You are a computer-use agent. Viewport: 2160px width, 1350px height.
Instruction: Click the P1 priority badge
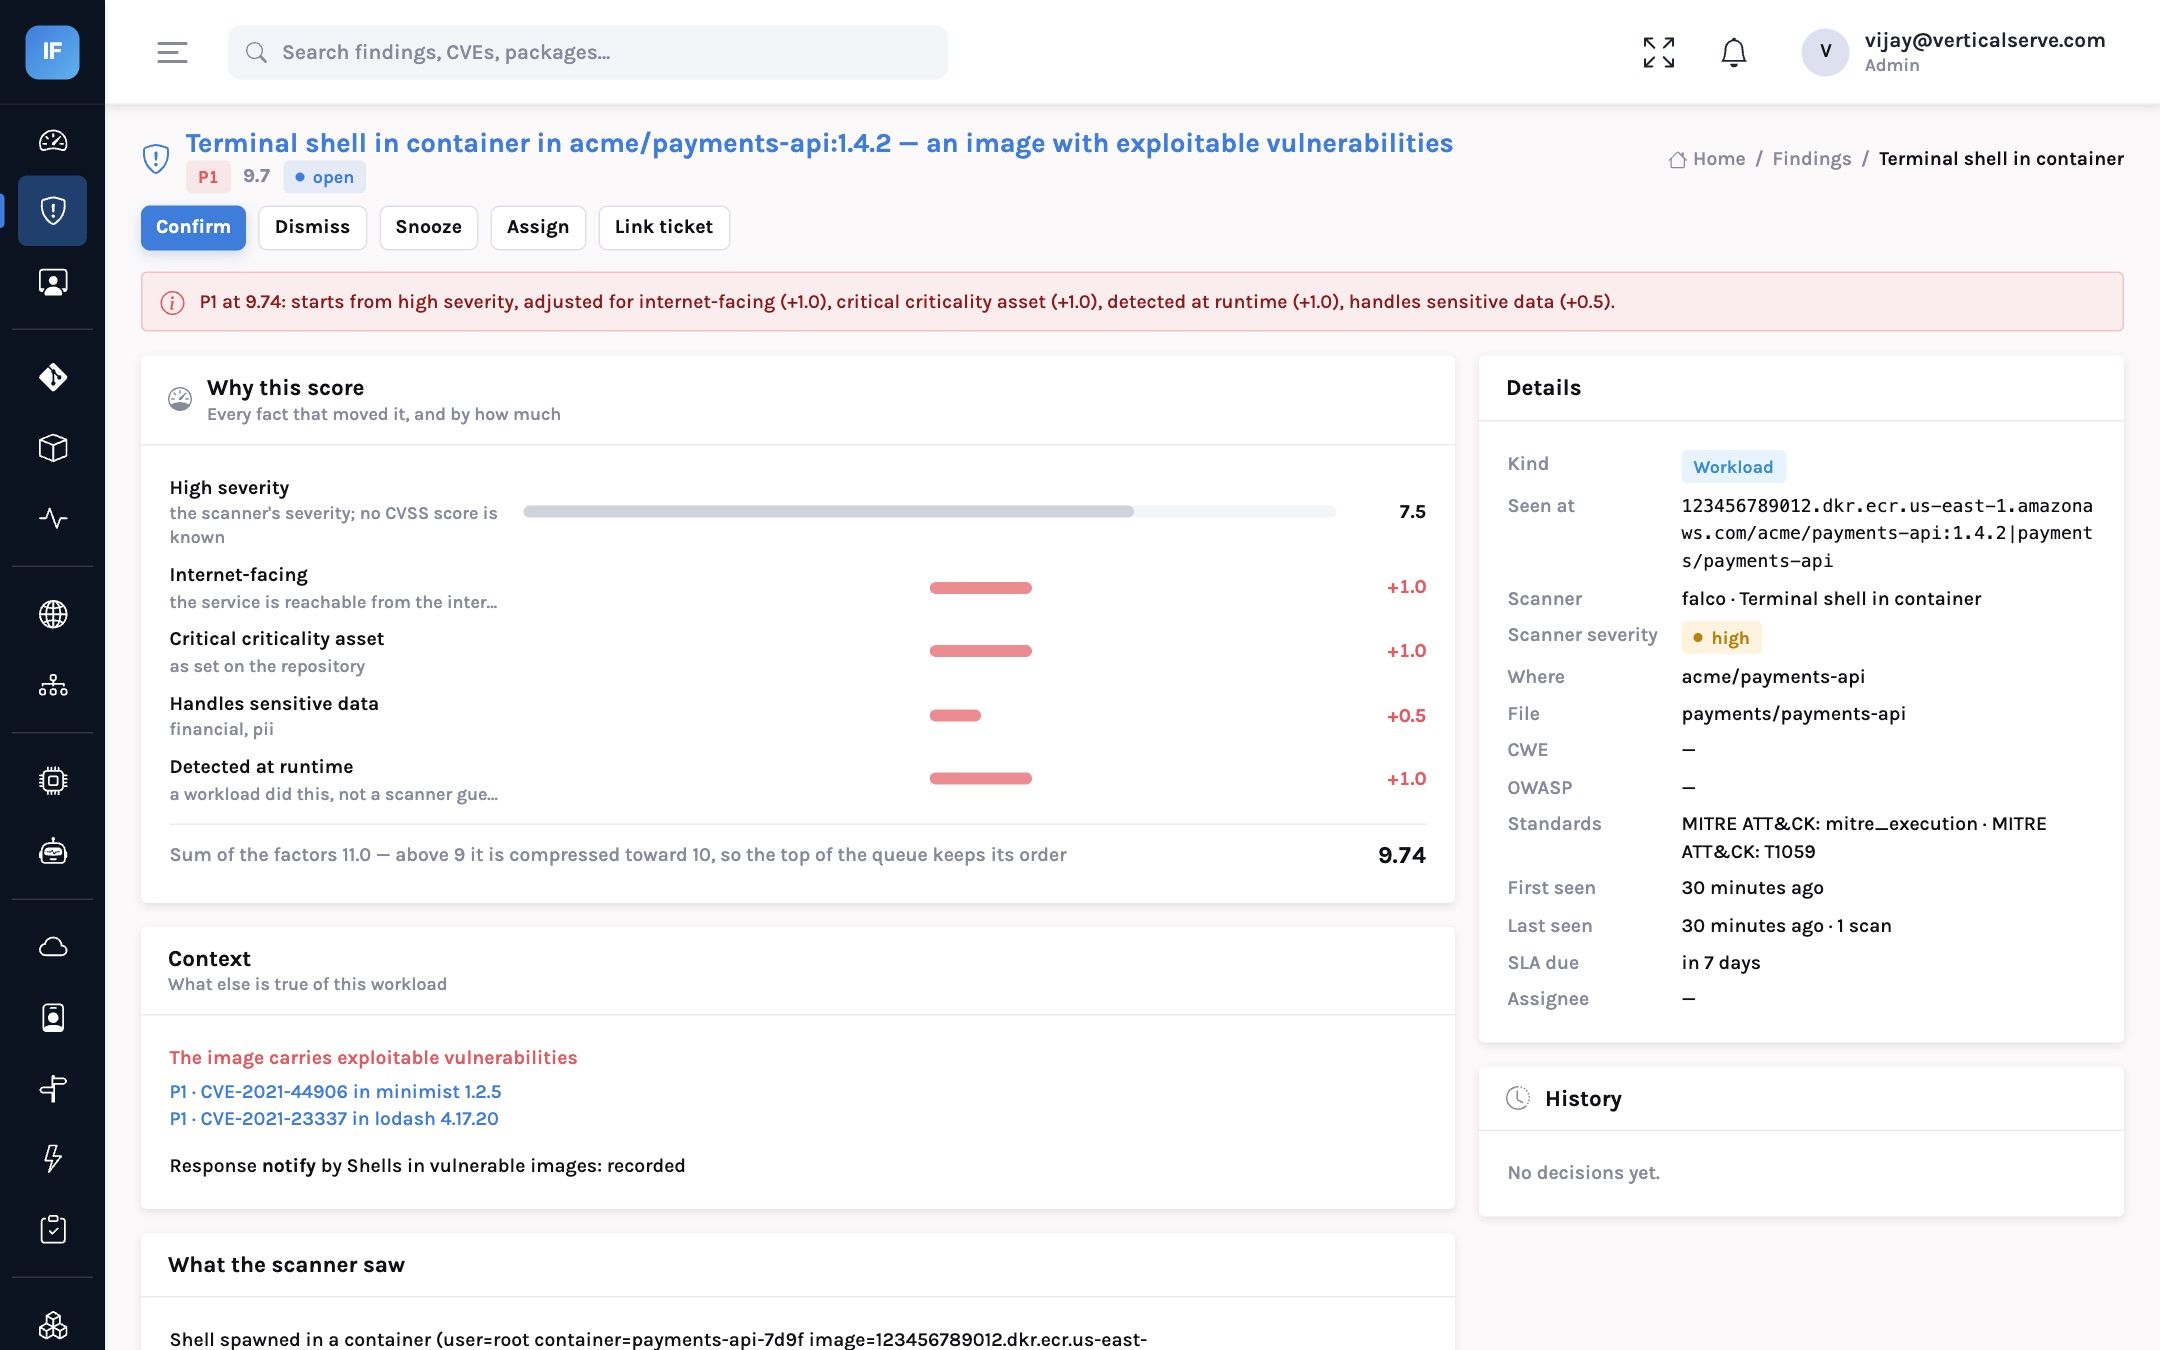[208, 177]
